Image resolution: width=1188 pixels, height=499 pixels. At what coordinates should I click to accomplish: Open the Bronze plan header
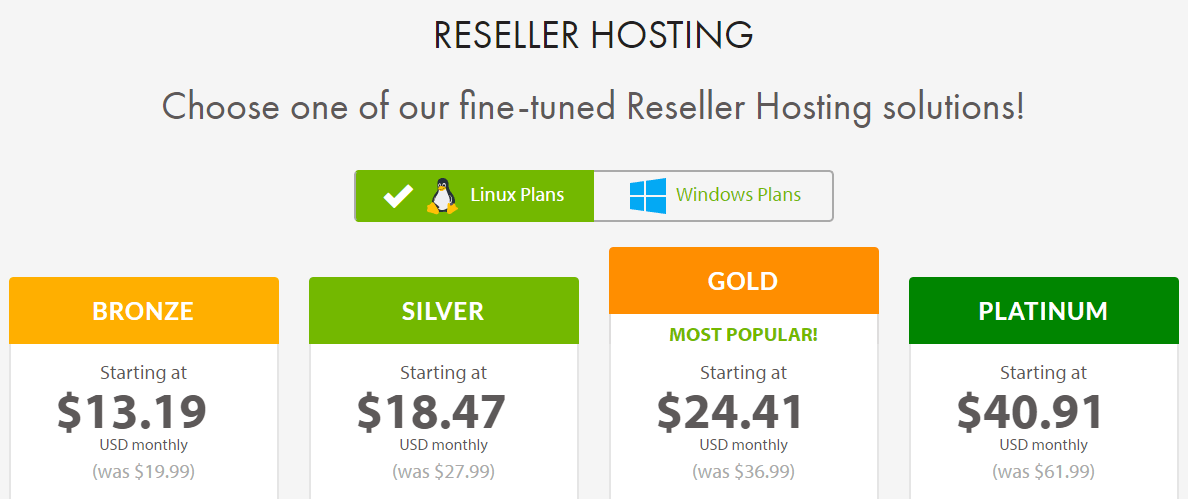[144, 310]
